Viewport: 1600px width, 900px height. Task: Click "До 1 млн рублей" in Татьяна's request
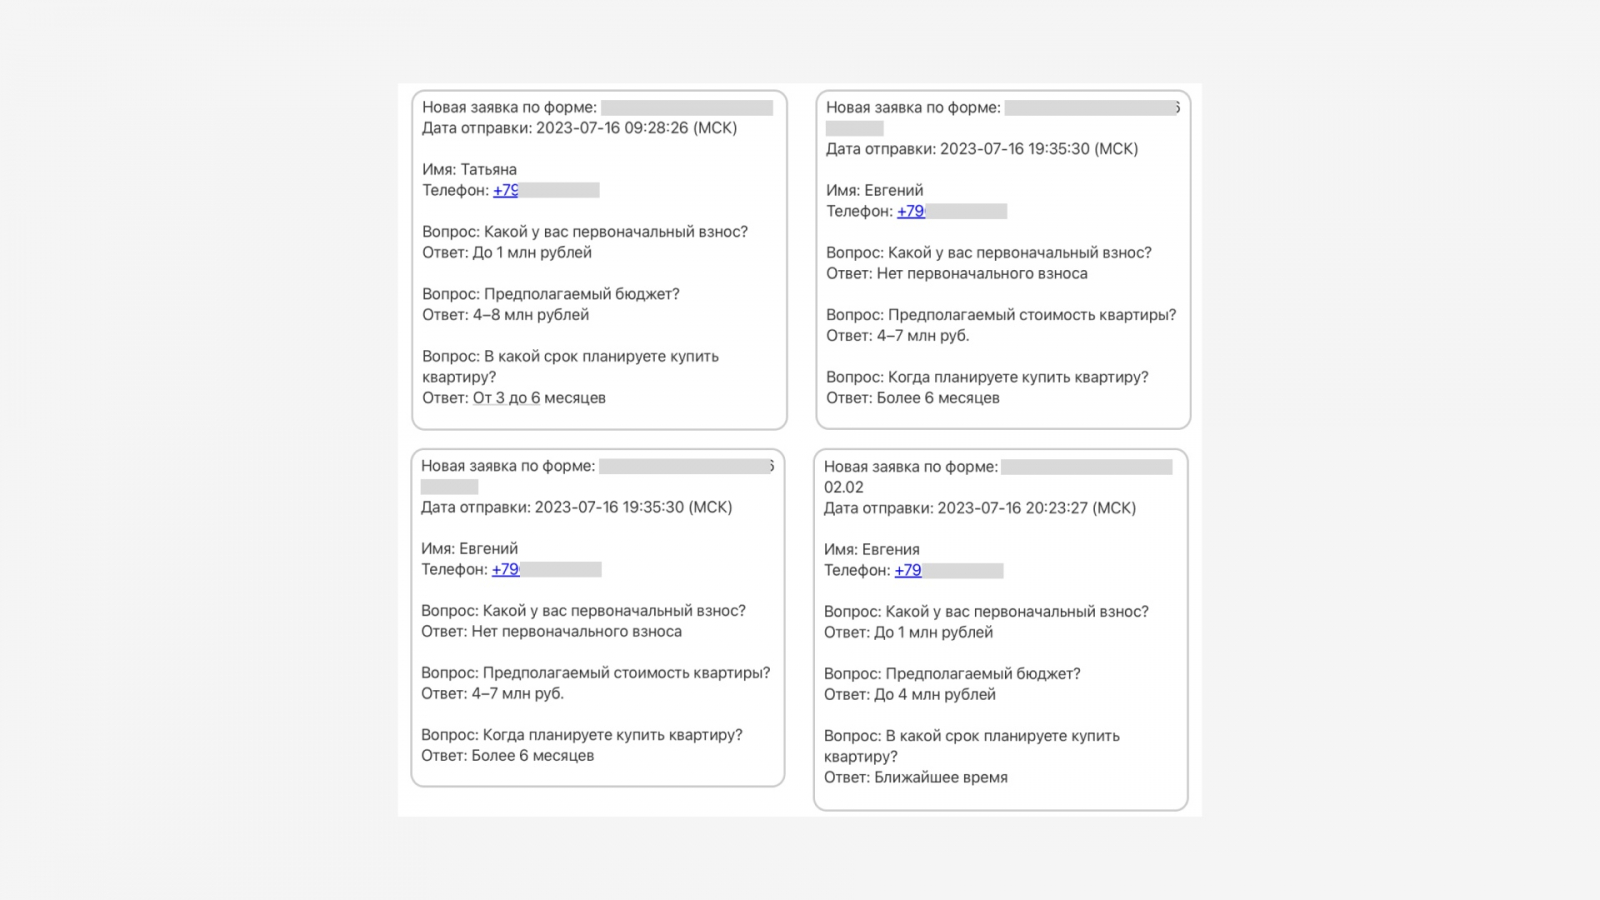pyautogui.click(x=532, y=252)
